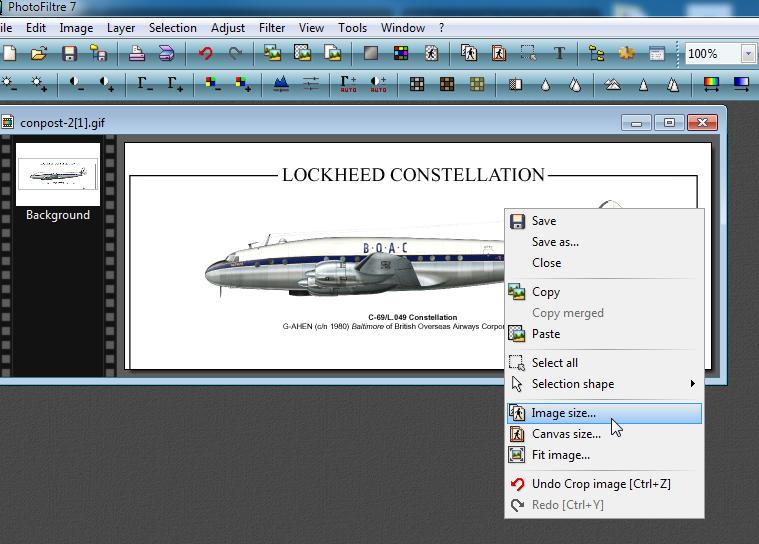Click the grey square Grayscale icon
This screenshot has width=759, height=544.
[x=371, y=53]
